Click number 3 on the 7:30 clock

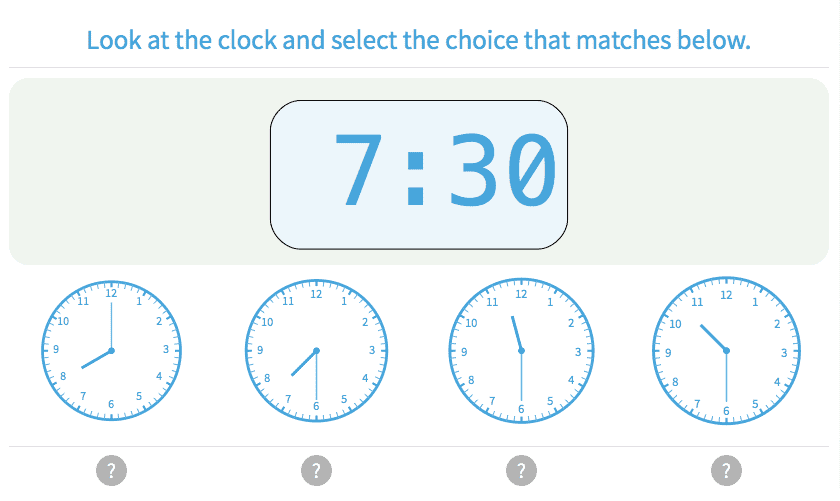(x=372, y=351)
